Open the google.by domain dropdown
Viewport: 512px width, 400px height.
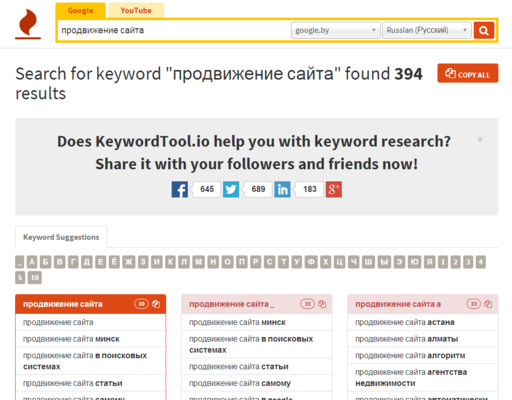pyautogui.click(x=335, y=30)
